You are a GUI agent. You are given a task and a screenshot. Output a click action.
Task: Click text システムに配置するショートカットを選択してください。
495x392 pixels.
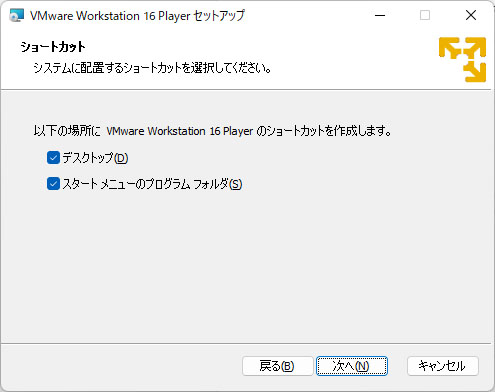click(x=152, y=68)
